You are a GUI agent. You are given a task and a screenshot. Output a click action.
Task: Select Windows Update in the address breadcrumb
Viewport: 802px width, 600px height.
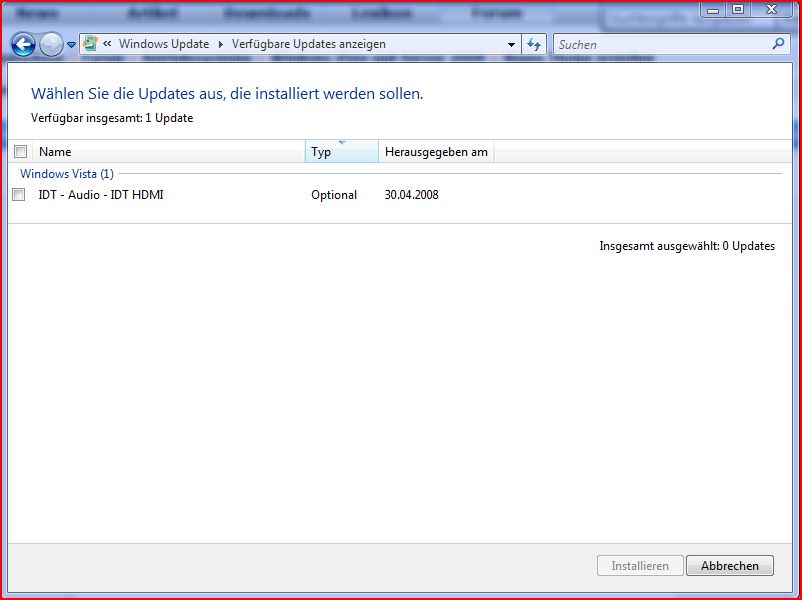pos(164,44)
